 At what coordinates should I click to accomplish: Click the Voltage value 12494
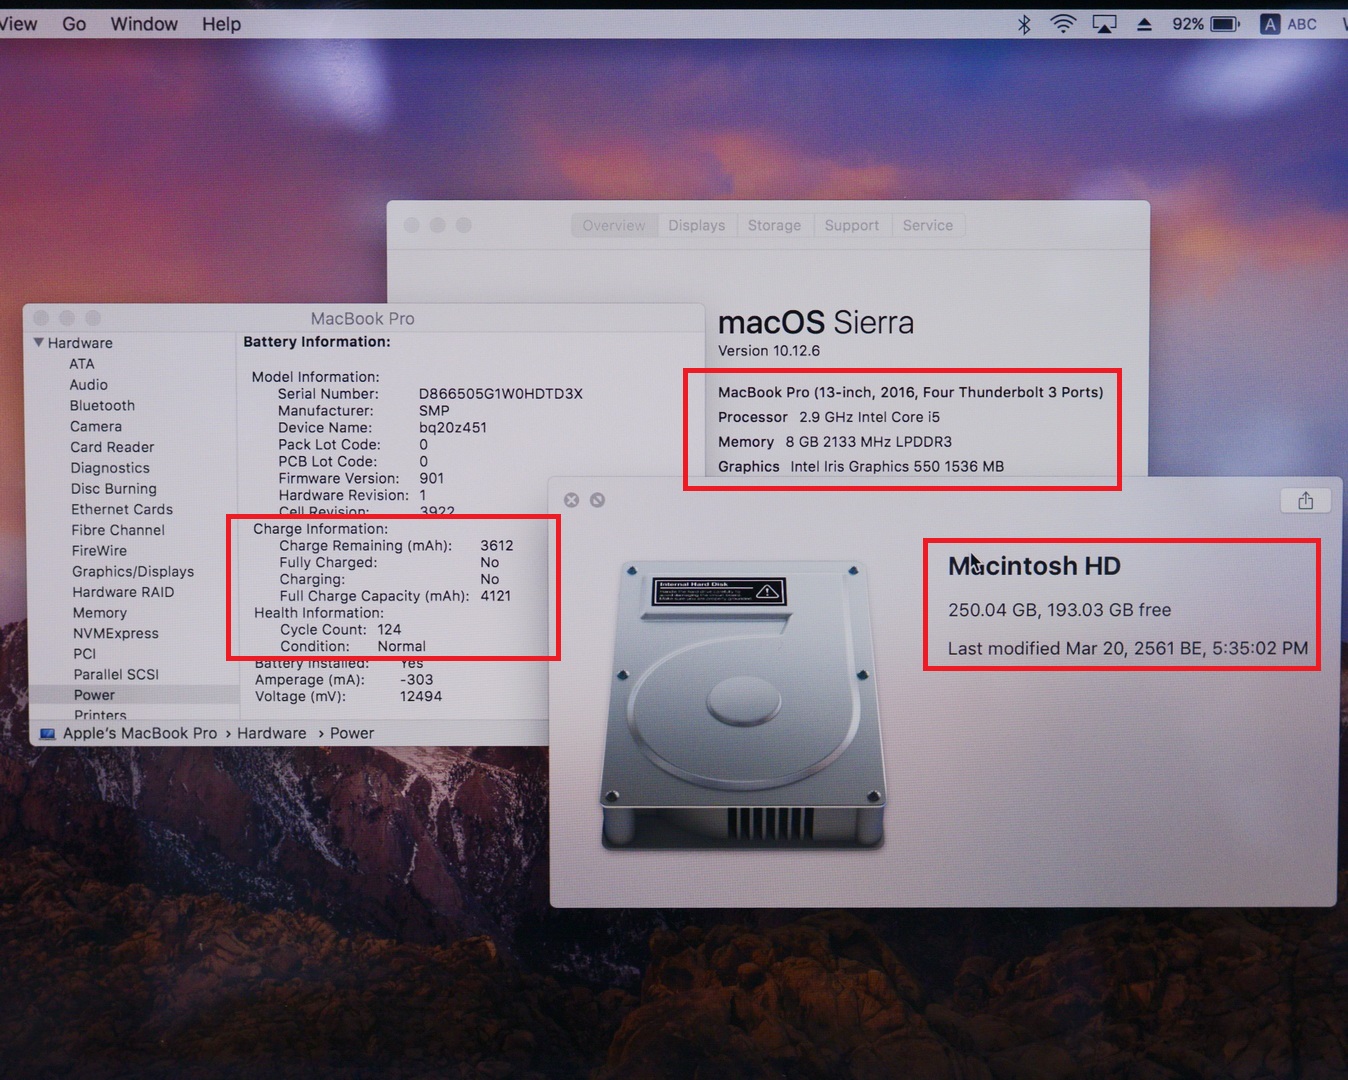pyautogui.click(x=421, y=697)
